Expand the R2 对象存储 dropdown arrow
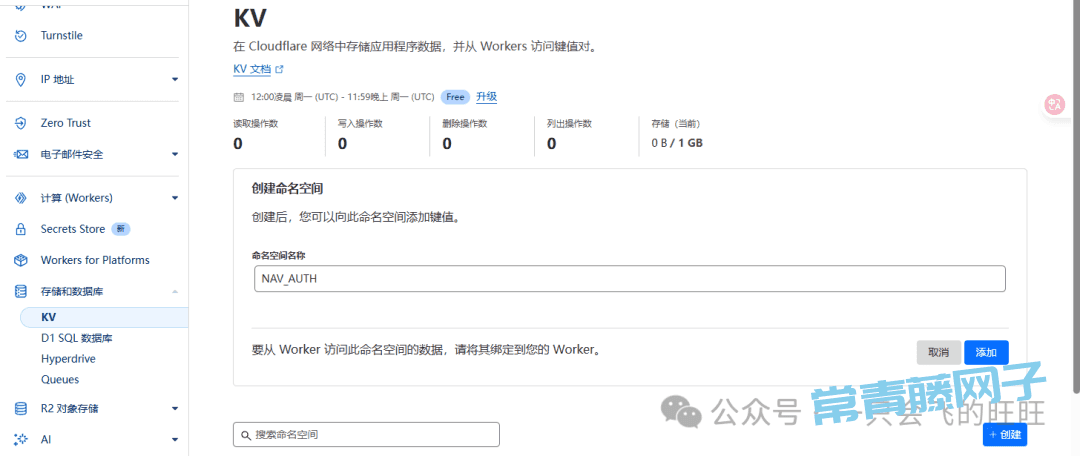1080x456 pixels. [x=175, y=408]
